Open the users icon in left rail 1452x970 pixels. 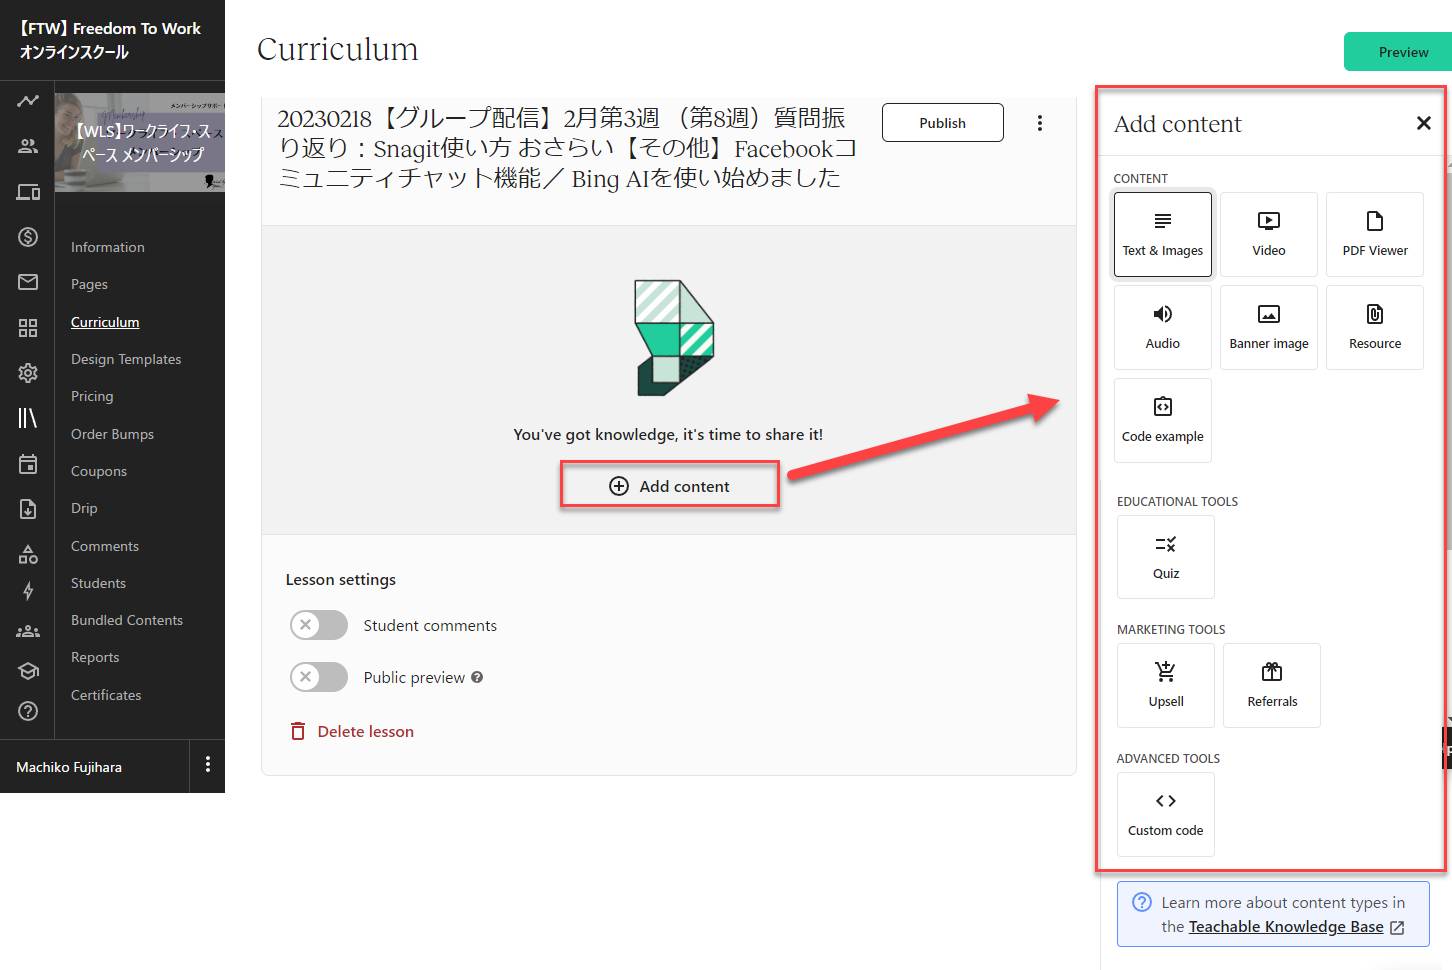pos(28,146)
